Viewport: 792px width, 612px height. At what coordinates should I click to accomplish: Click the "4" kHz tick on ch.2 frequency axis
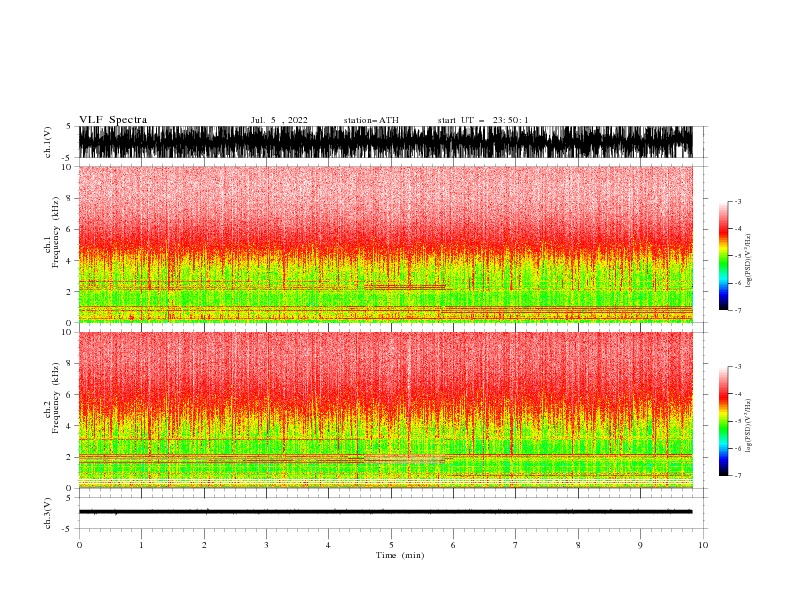coord(69,426)
